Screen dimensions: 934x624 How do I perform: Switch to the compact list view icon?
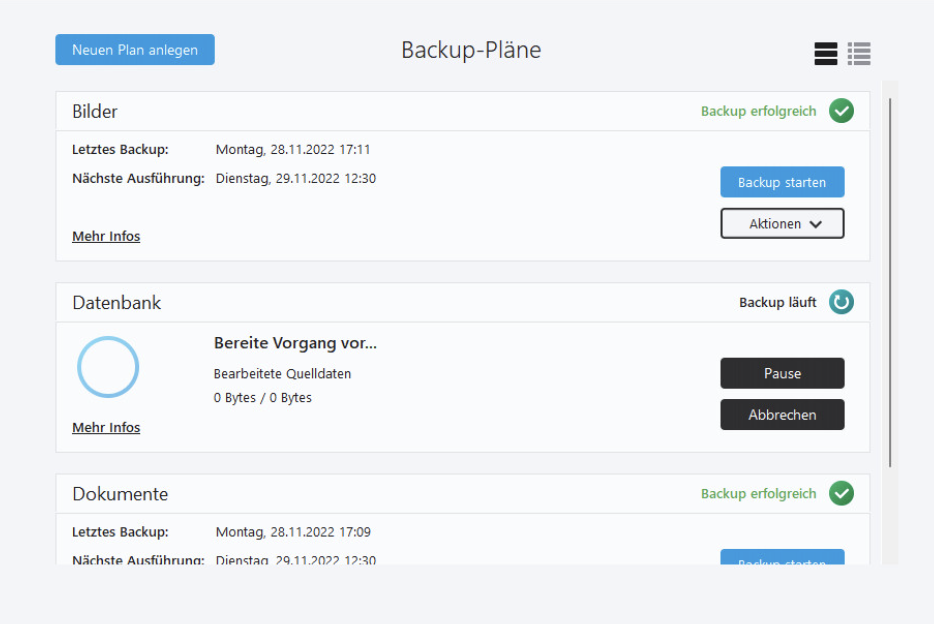[x=825, y=53]
